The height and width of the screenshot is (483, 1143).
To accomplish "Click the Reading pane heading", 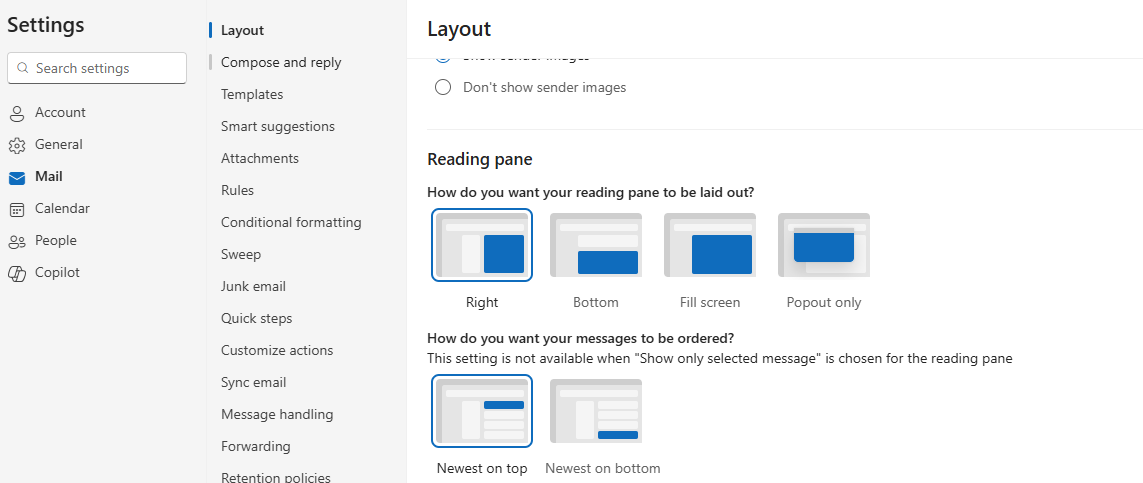I will tap(480, 159).
